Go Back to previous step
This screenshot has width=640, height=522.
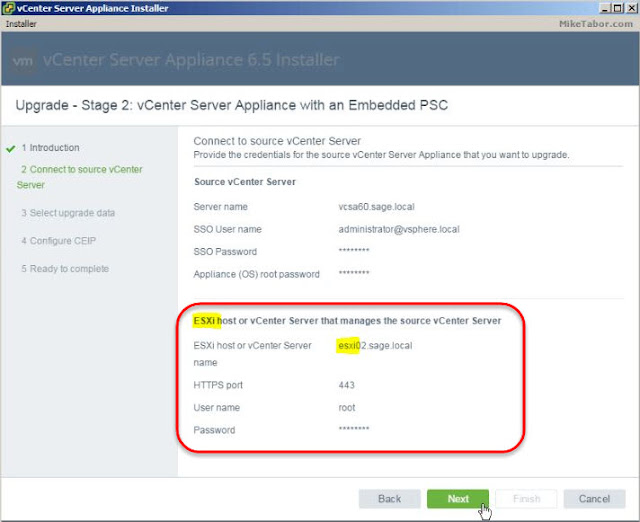(x=389, y=499)
